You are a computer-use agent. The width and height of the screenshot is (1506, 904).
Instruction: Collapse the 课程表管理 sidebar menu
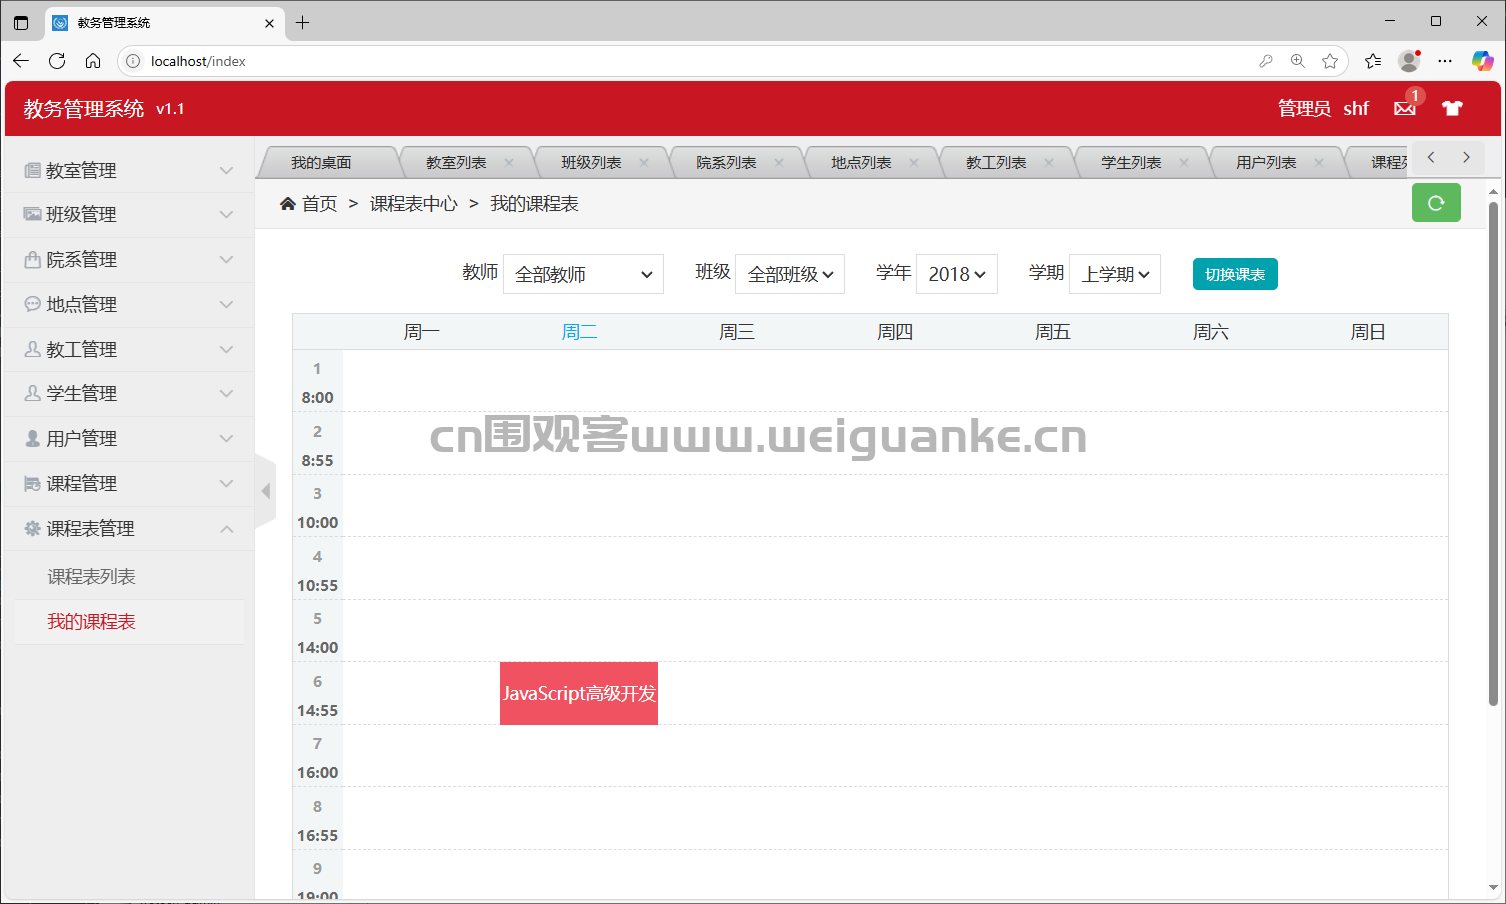129,528
